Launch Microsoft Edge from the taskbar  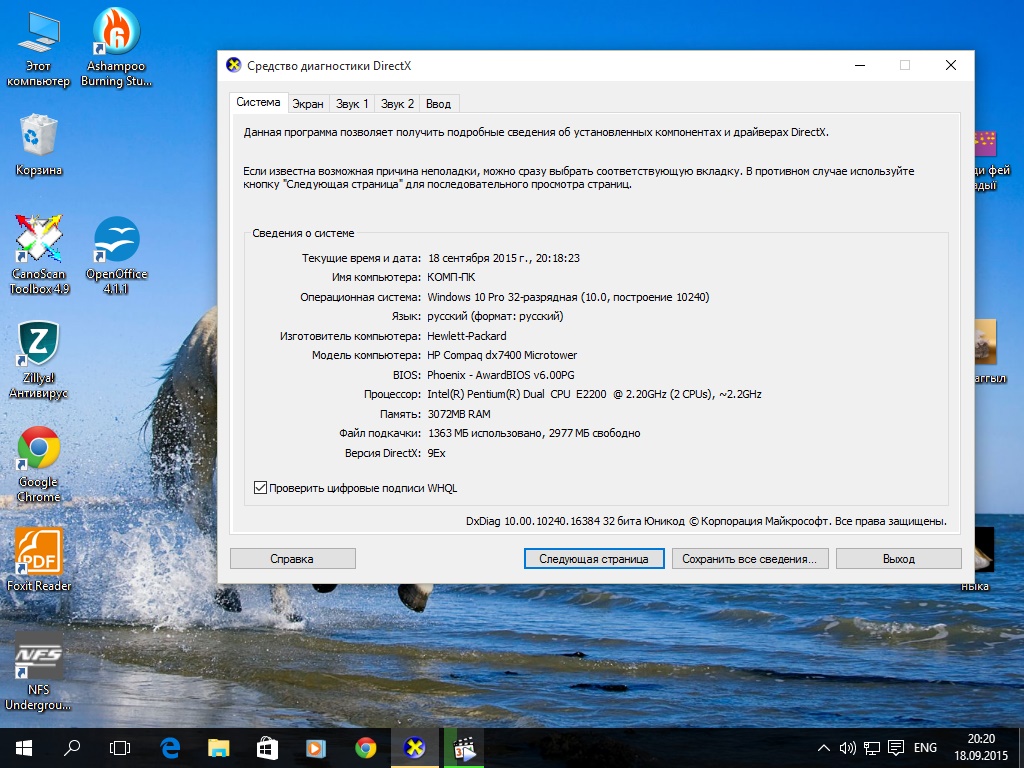(168, 747)
